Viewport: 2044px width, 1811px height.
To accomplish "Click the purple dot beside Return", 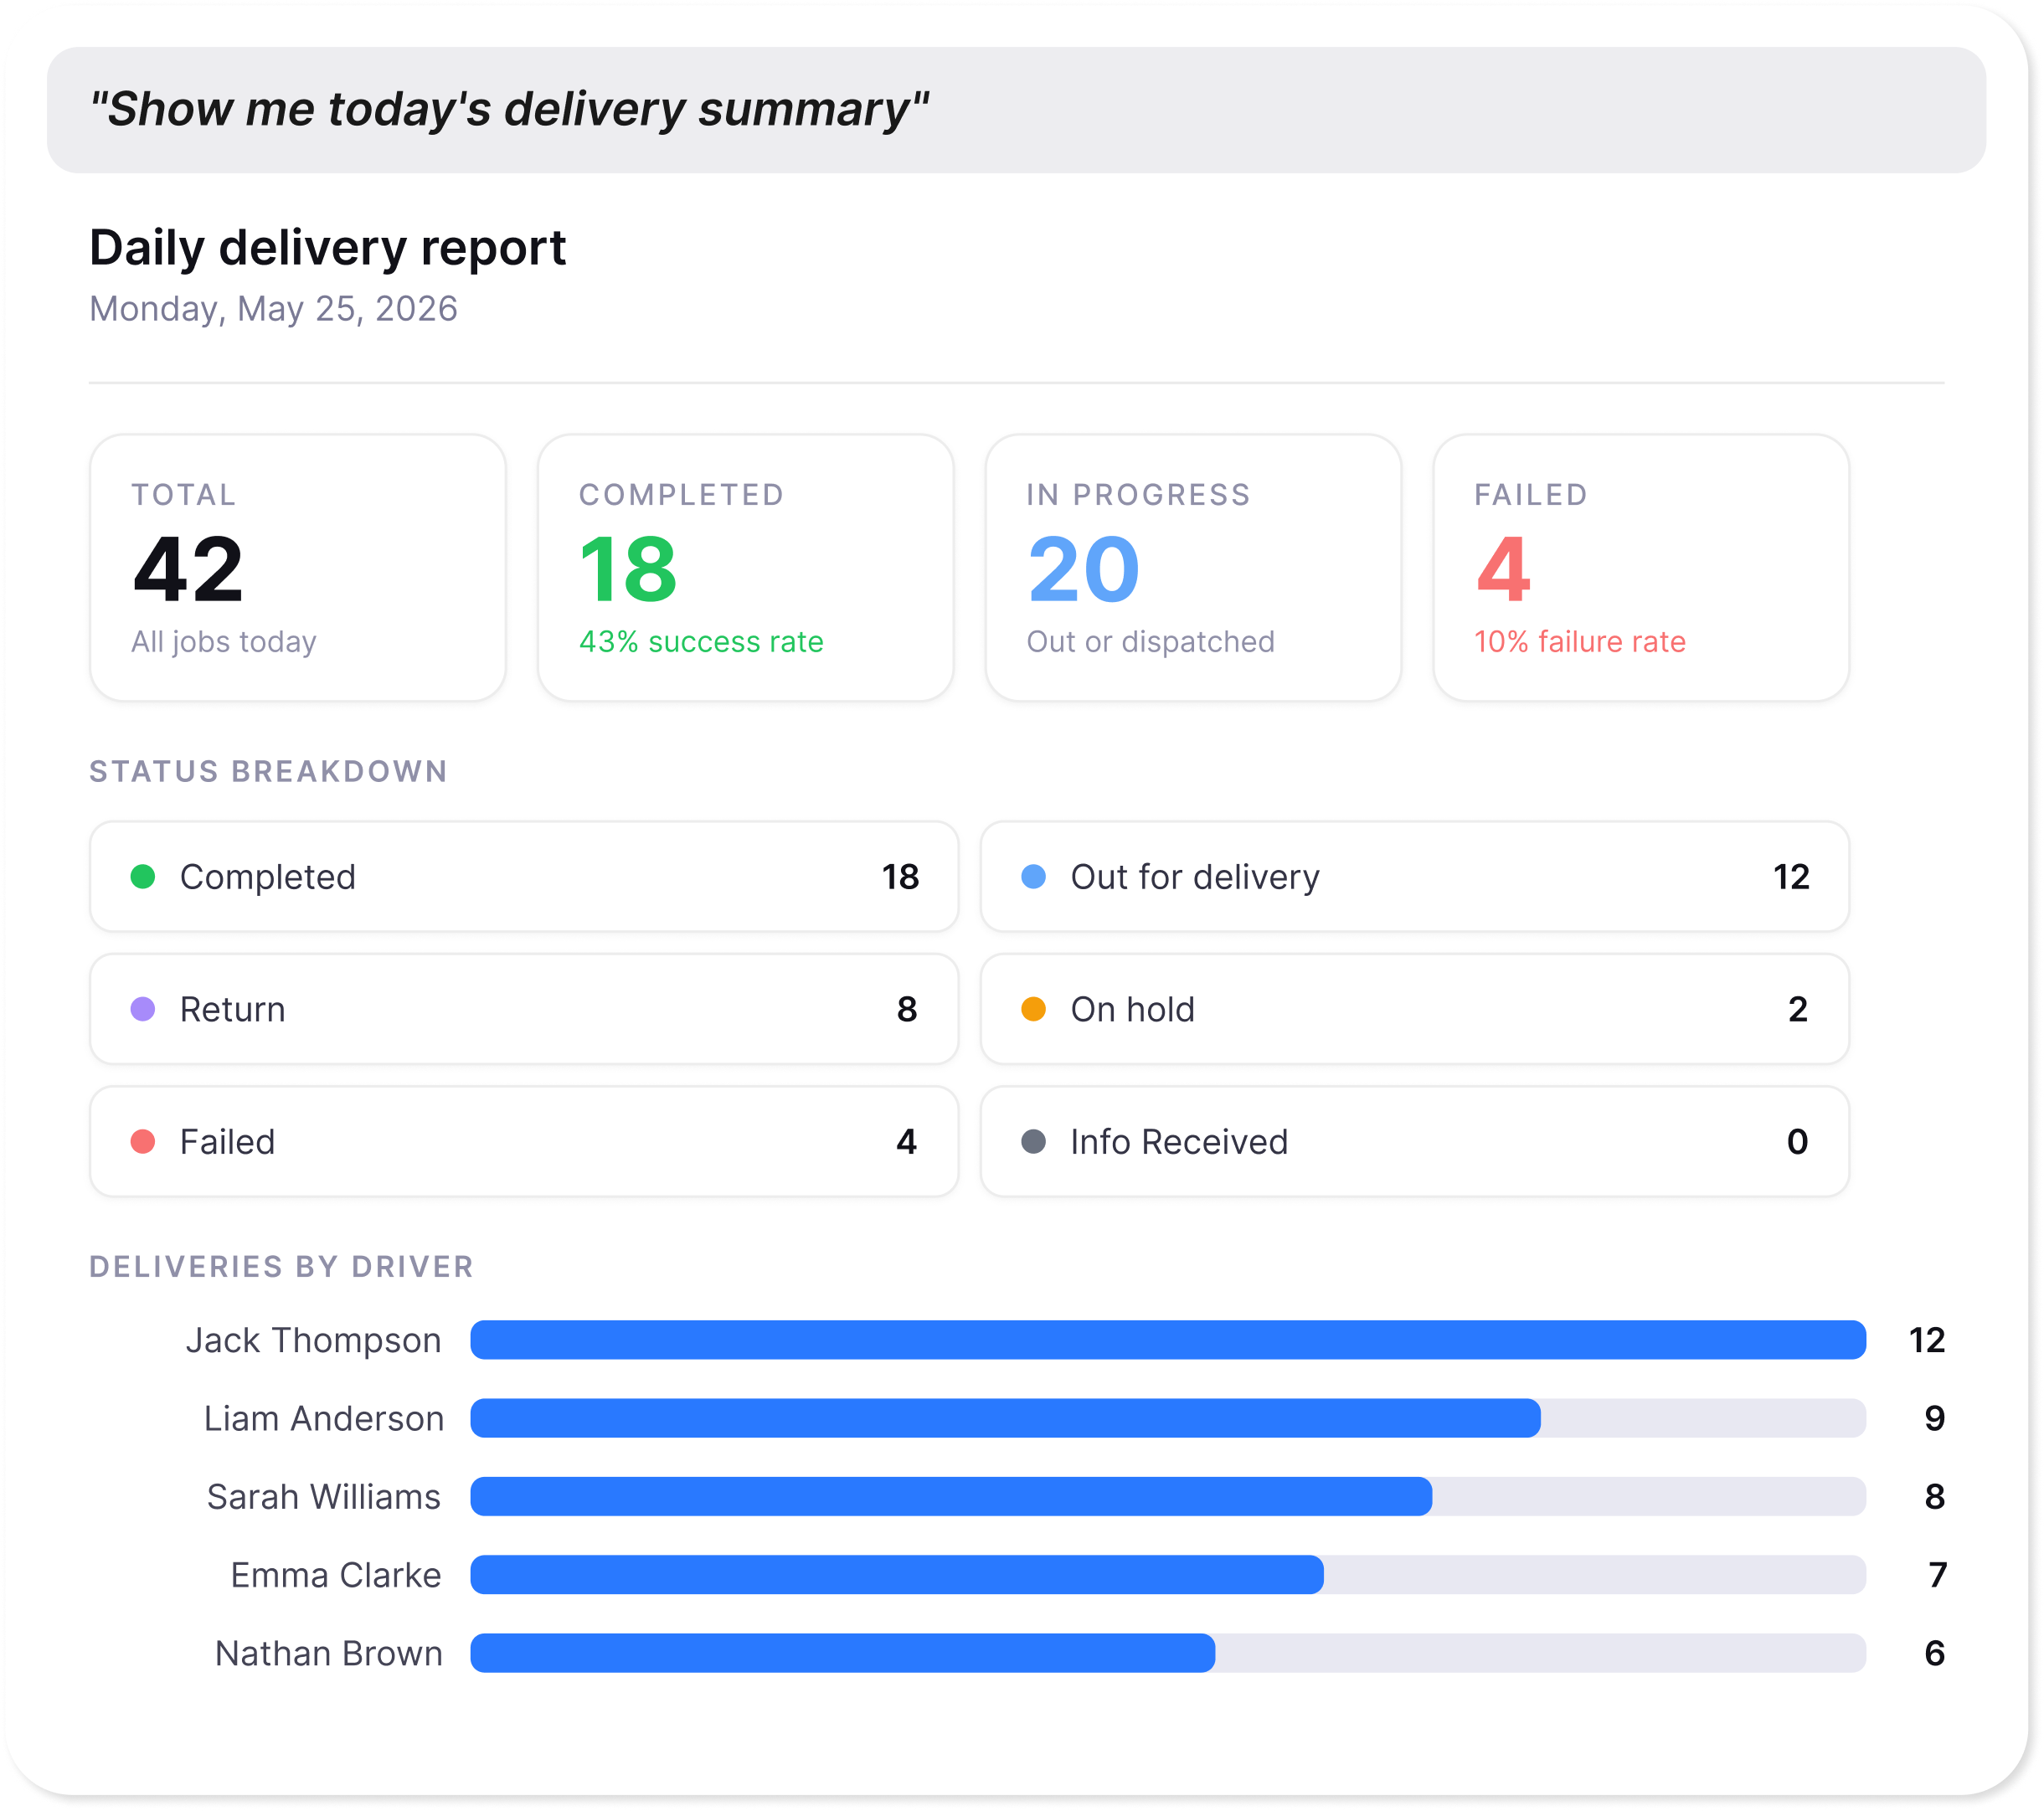I will click(x=143, y=1009).
